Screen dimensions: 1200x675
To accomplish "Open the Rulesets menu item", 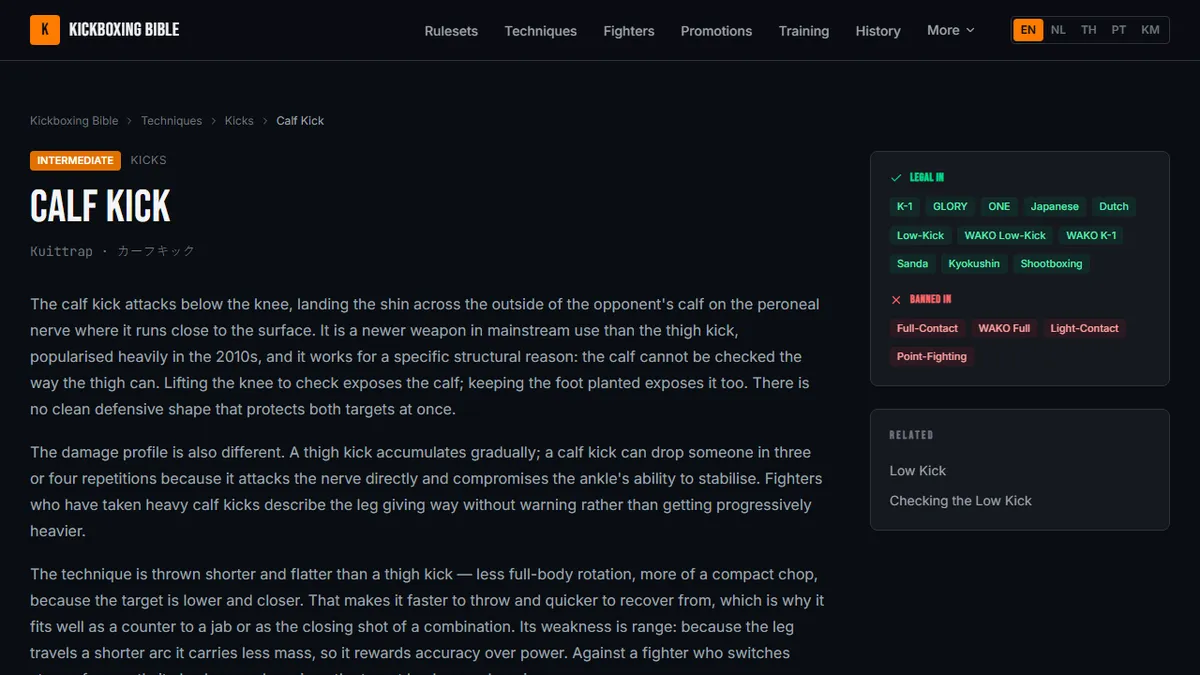I will tap(451, 31).
